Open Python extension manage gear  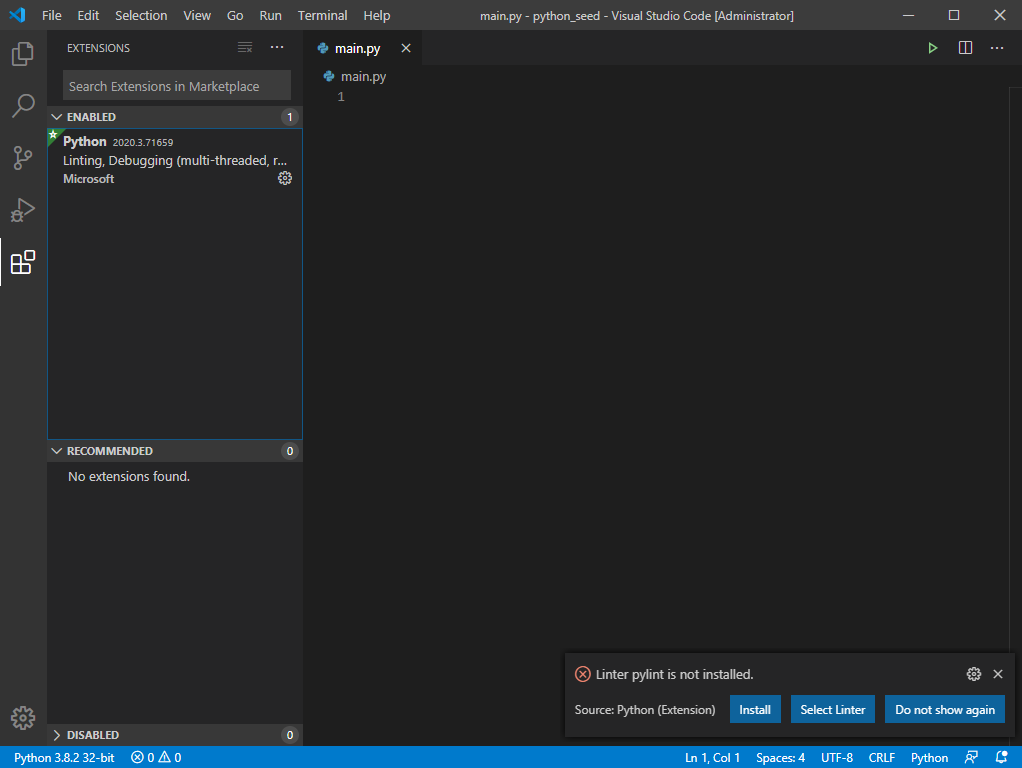click(285, 178)
